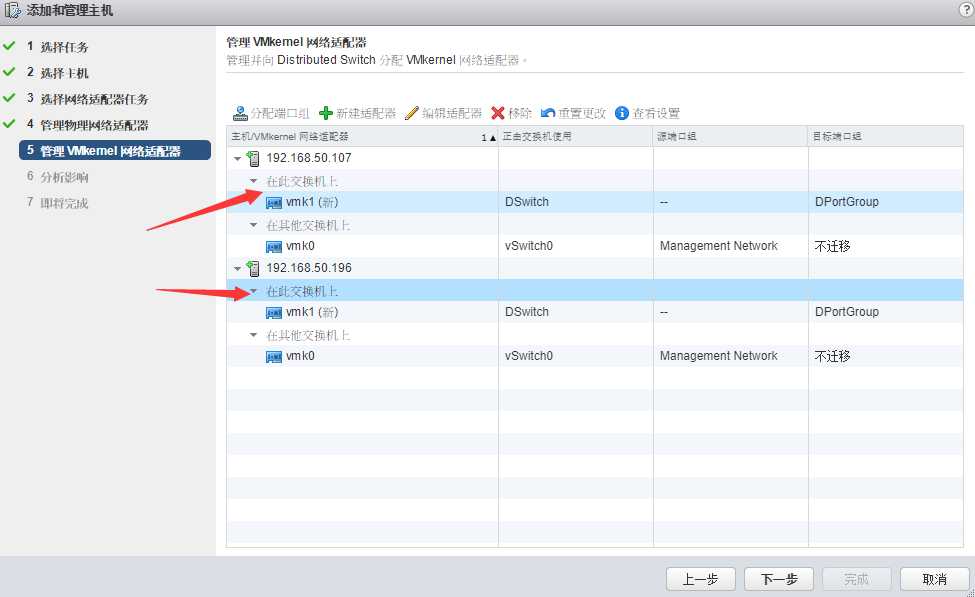Image resolution: width=975 pixels, height=597 pixels.
Task: Click vSwitch0 cell in 192.168.50.107 vmk0 row
Action: pos(529,246)
